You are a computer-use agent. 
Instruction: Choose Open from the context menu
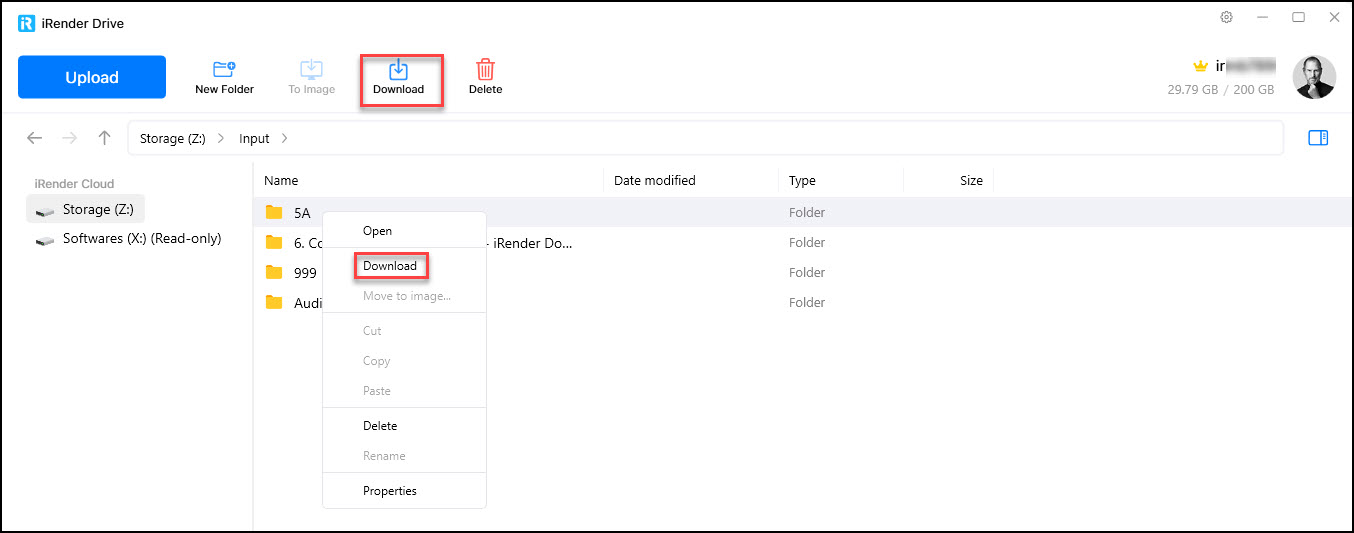[x=377, y=231]
